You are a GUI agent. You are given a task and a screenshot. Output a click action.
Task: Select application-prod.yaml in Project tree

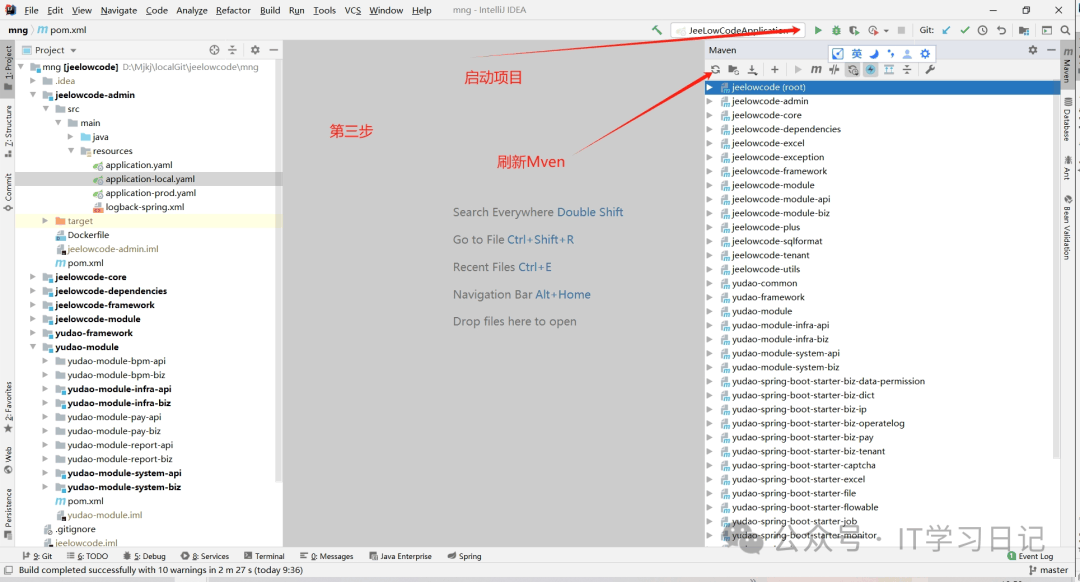pos(150,193)
